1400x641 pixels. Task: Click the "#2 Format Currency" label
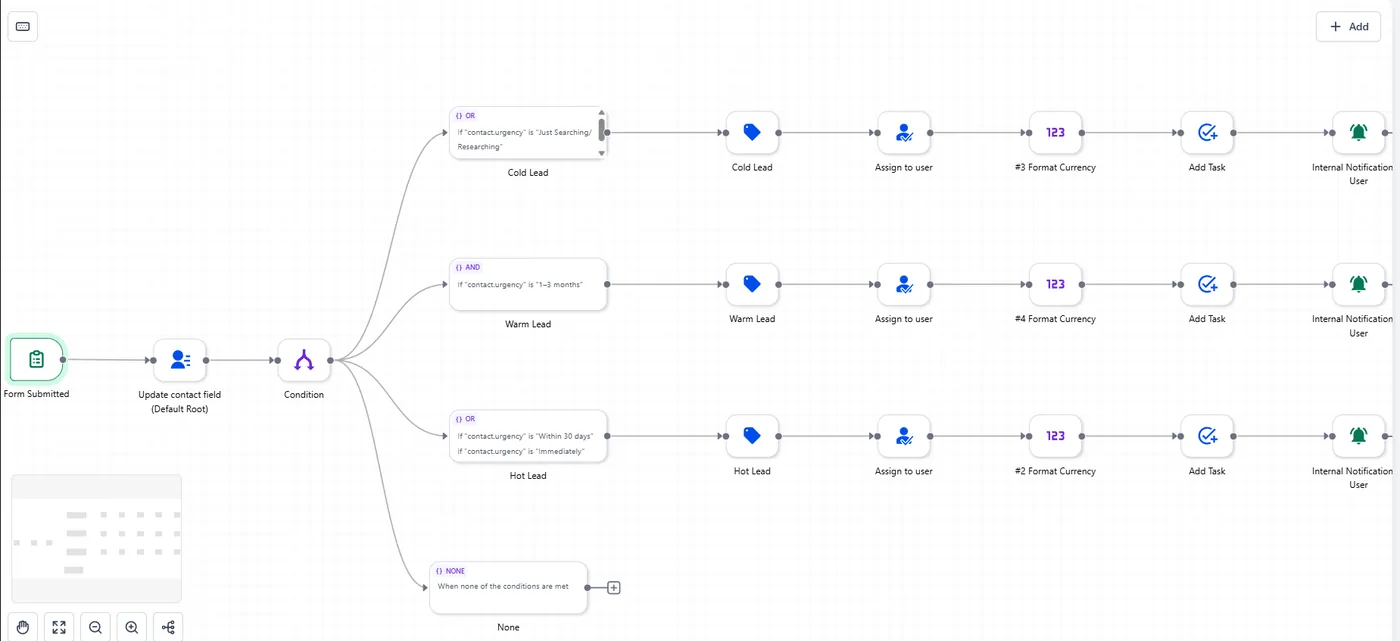[1055, 471]
